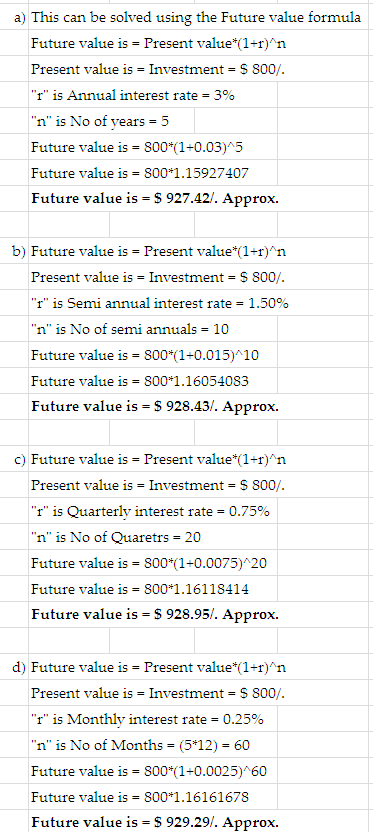
Task: Click the Future value $ 928.43 result cell
Action: click(155, 407)
